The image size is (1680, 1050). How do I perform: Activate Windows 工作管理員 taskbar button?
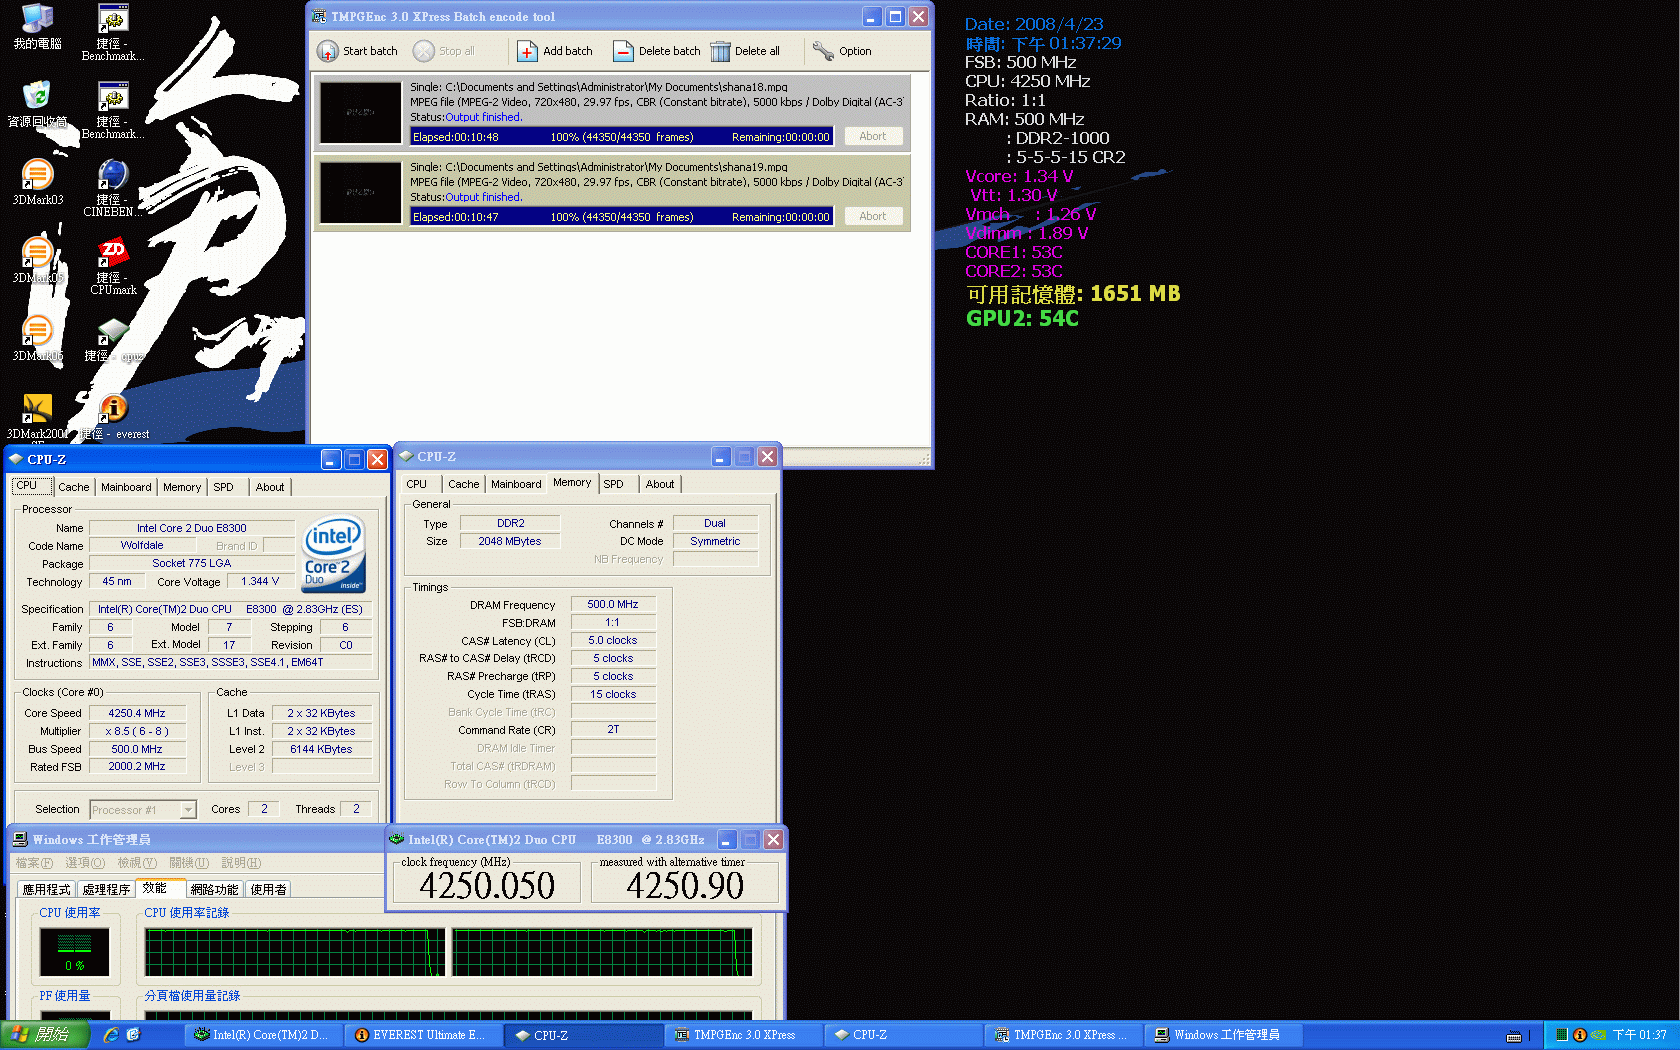click(1222, 1035)
